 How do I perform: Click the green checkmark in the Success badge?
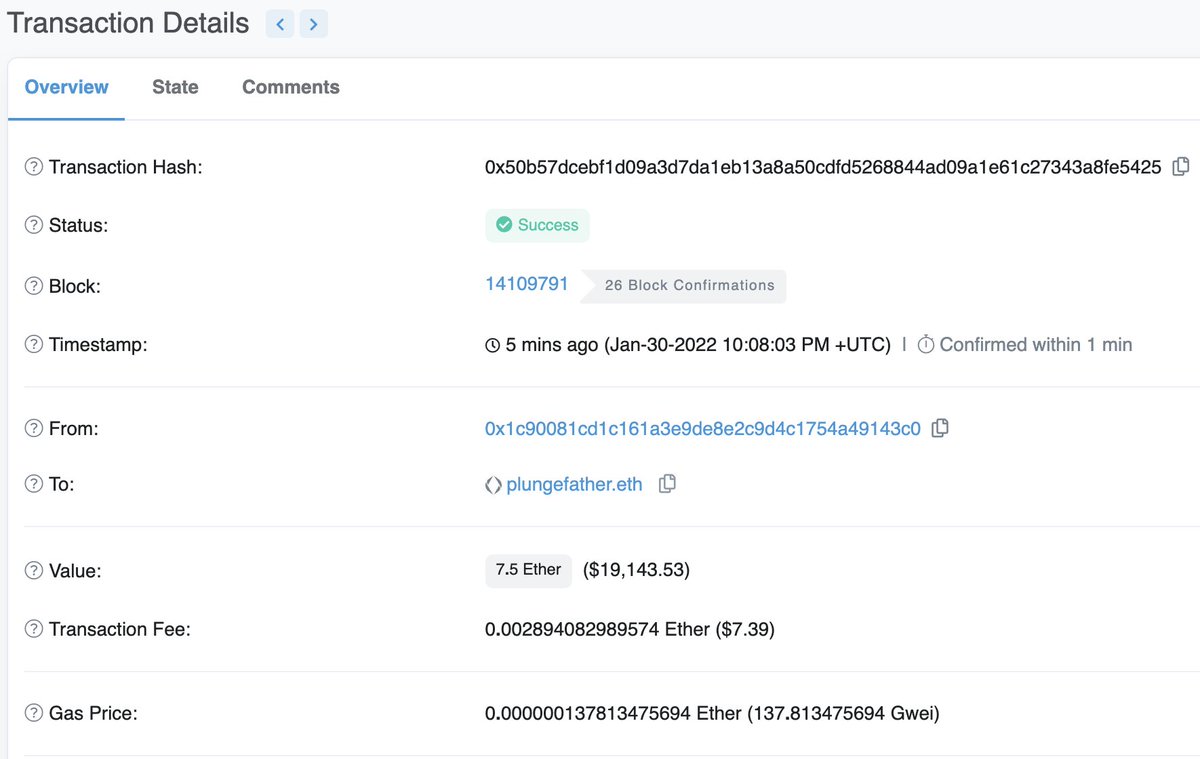click(504, 224)
